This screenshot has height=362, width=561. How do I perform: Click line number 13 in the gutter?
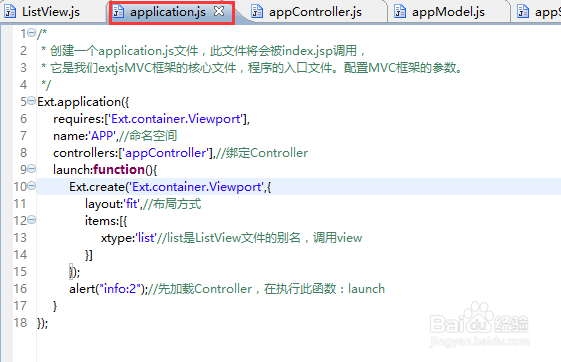pos(20,238)
